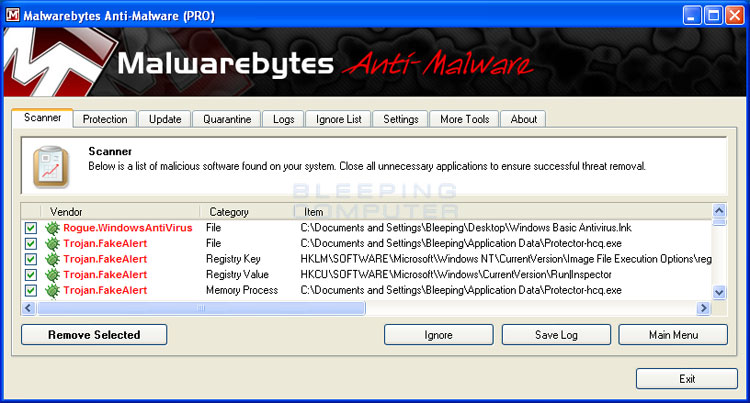Viewport: 750px width, 403px height.
Task: Click bug icon on Registry Key row
Action: (52, 259)
